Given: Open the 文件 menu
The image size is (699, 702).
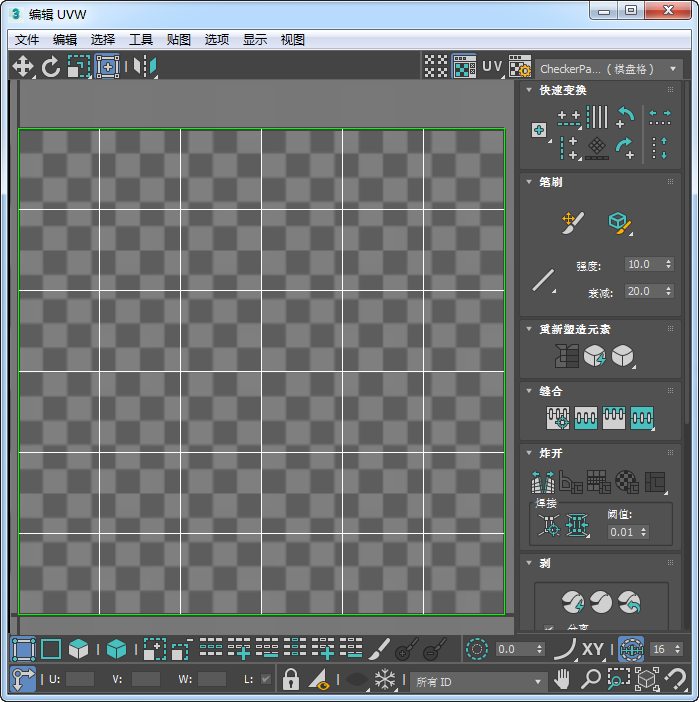Looking at the screenshot, I should [x=27, y=40].
